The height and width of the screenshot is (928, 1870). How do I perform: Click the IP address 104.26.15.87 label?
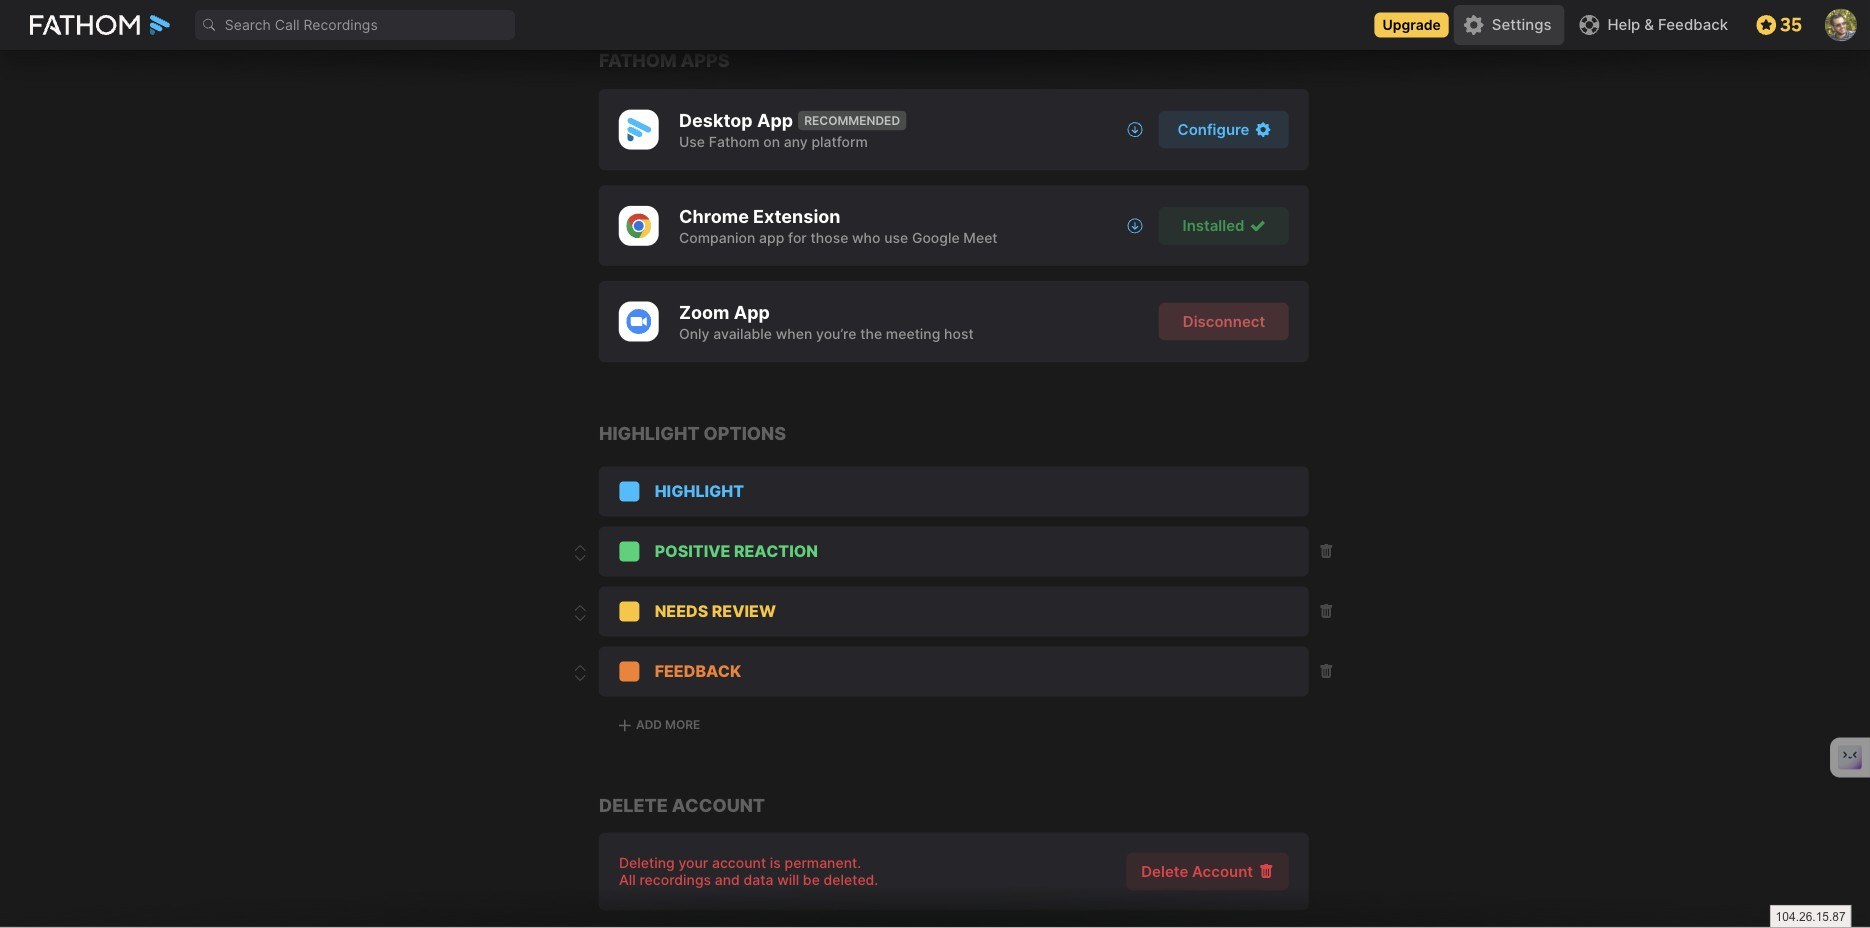point(1810,916)
